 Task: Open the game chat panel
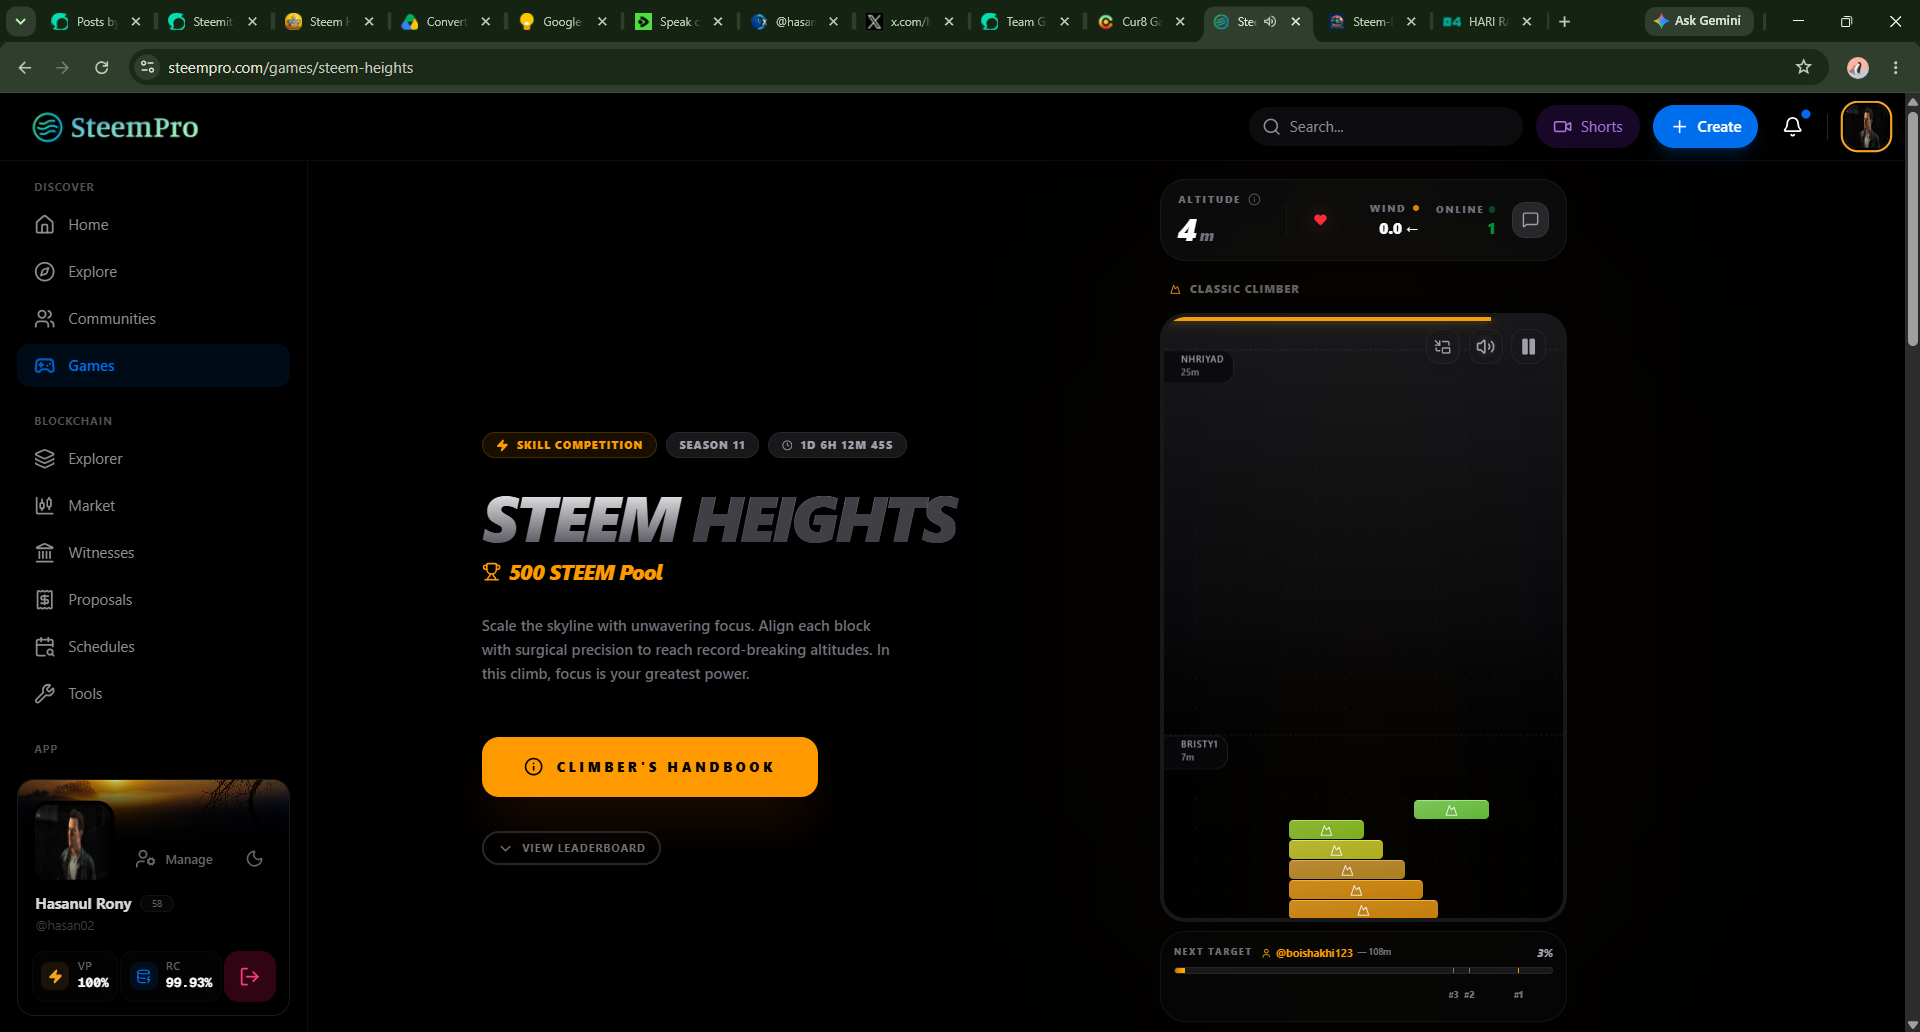[1530, 220]
